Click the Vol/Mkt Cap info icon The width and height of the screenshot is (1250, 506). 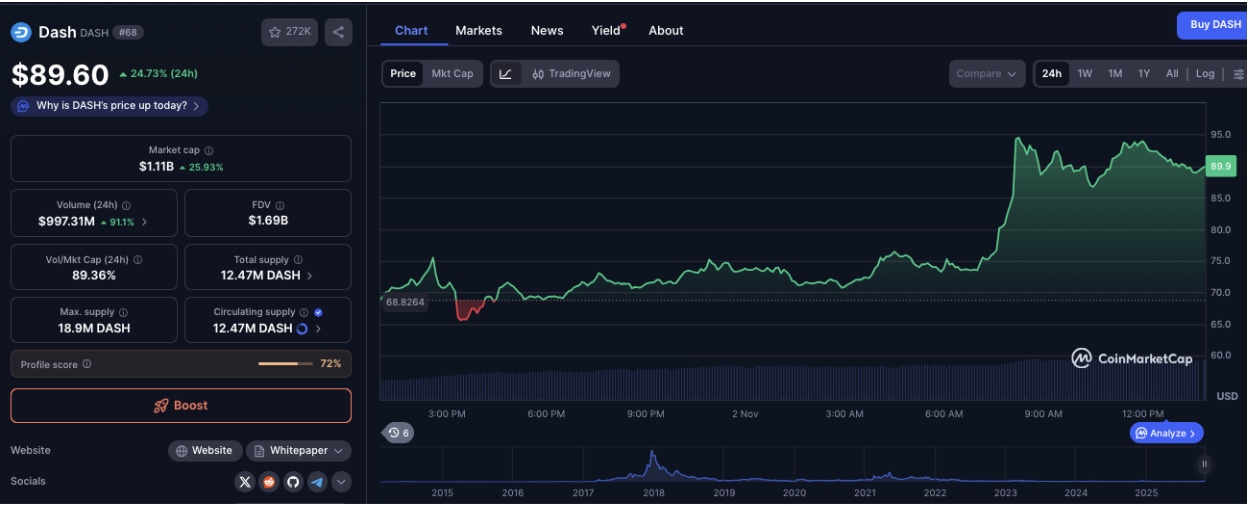point(137,259)
